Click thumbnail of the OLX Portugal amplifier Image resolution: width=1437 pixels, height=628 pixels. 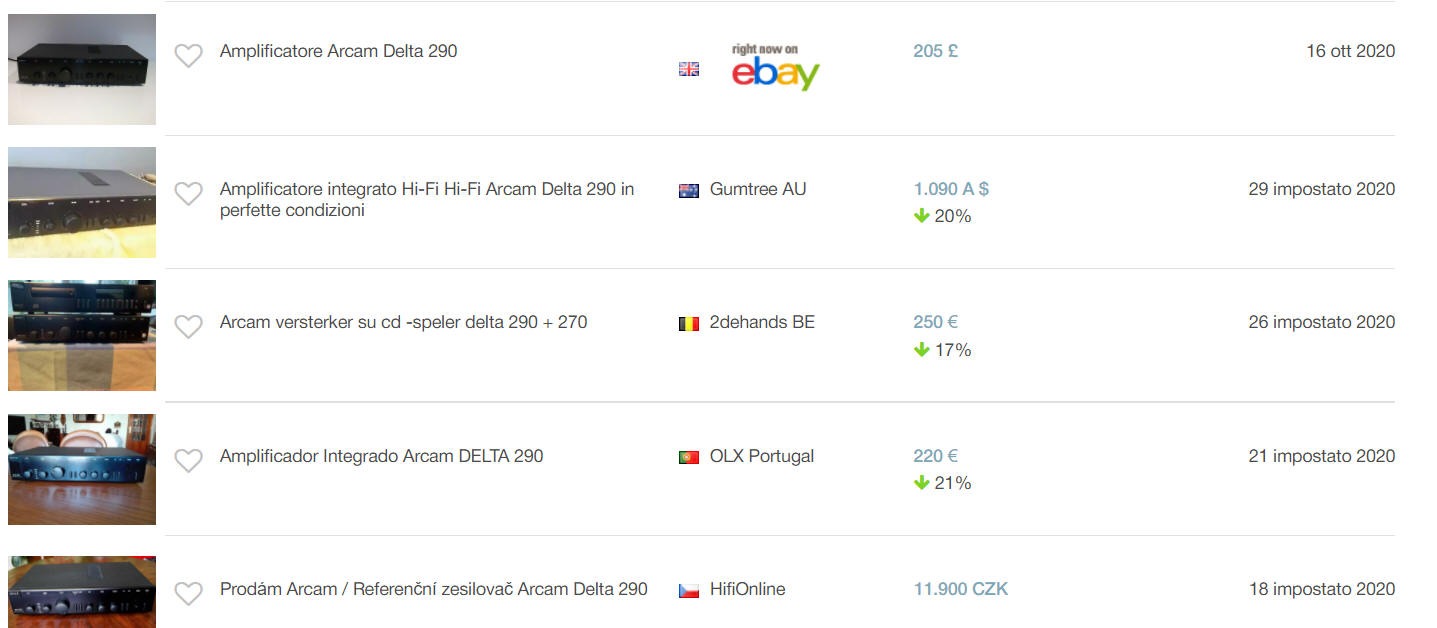(x=82, y=469)
